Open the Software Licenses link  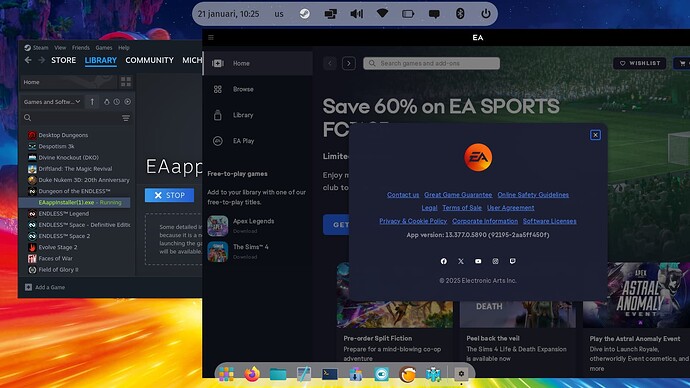pos(550,221)
